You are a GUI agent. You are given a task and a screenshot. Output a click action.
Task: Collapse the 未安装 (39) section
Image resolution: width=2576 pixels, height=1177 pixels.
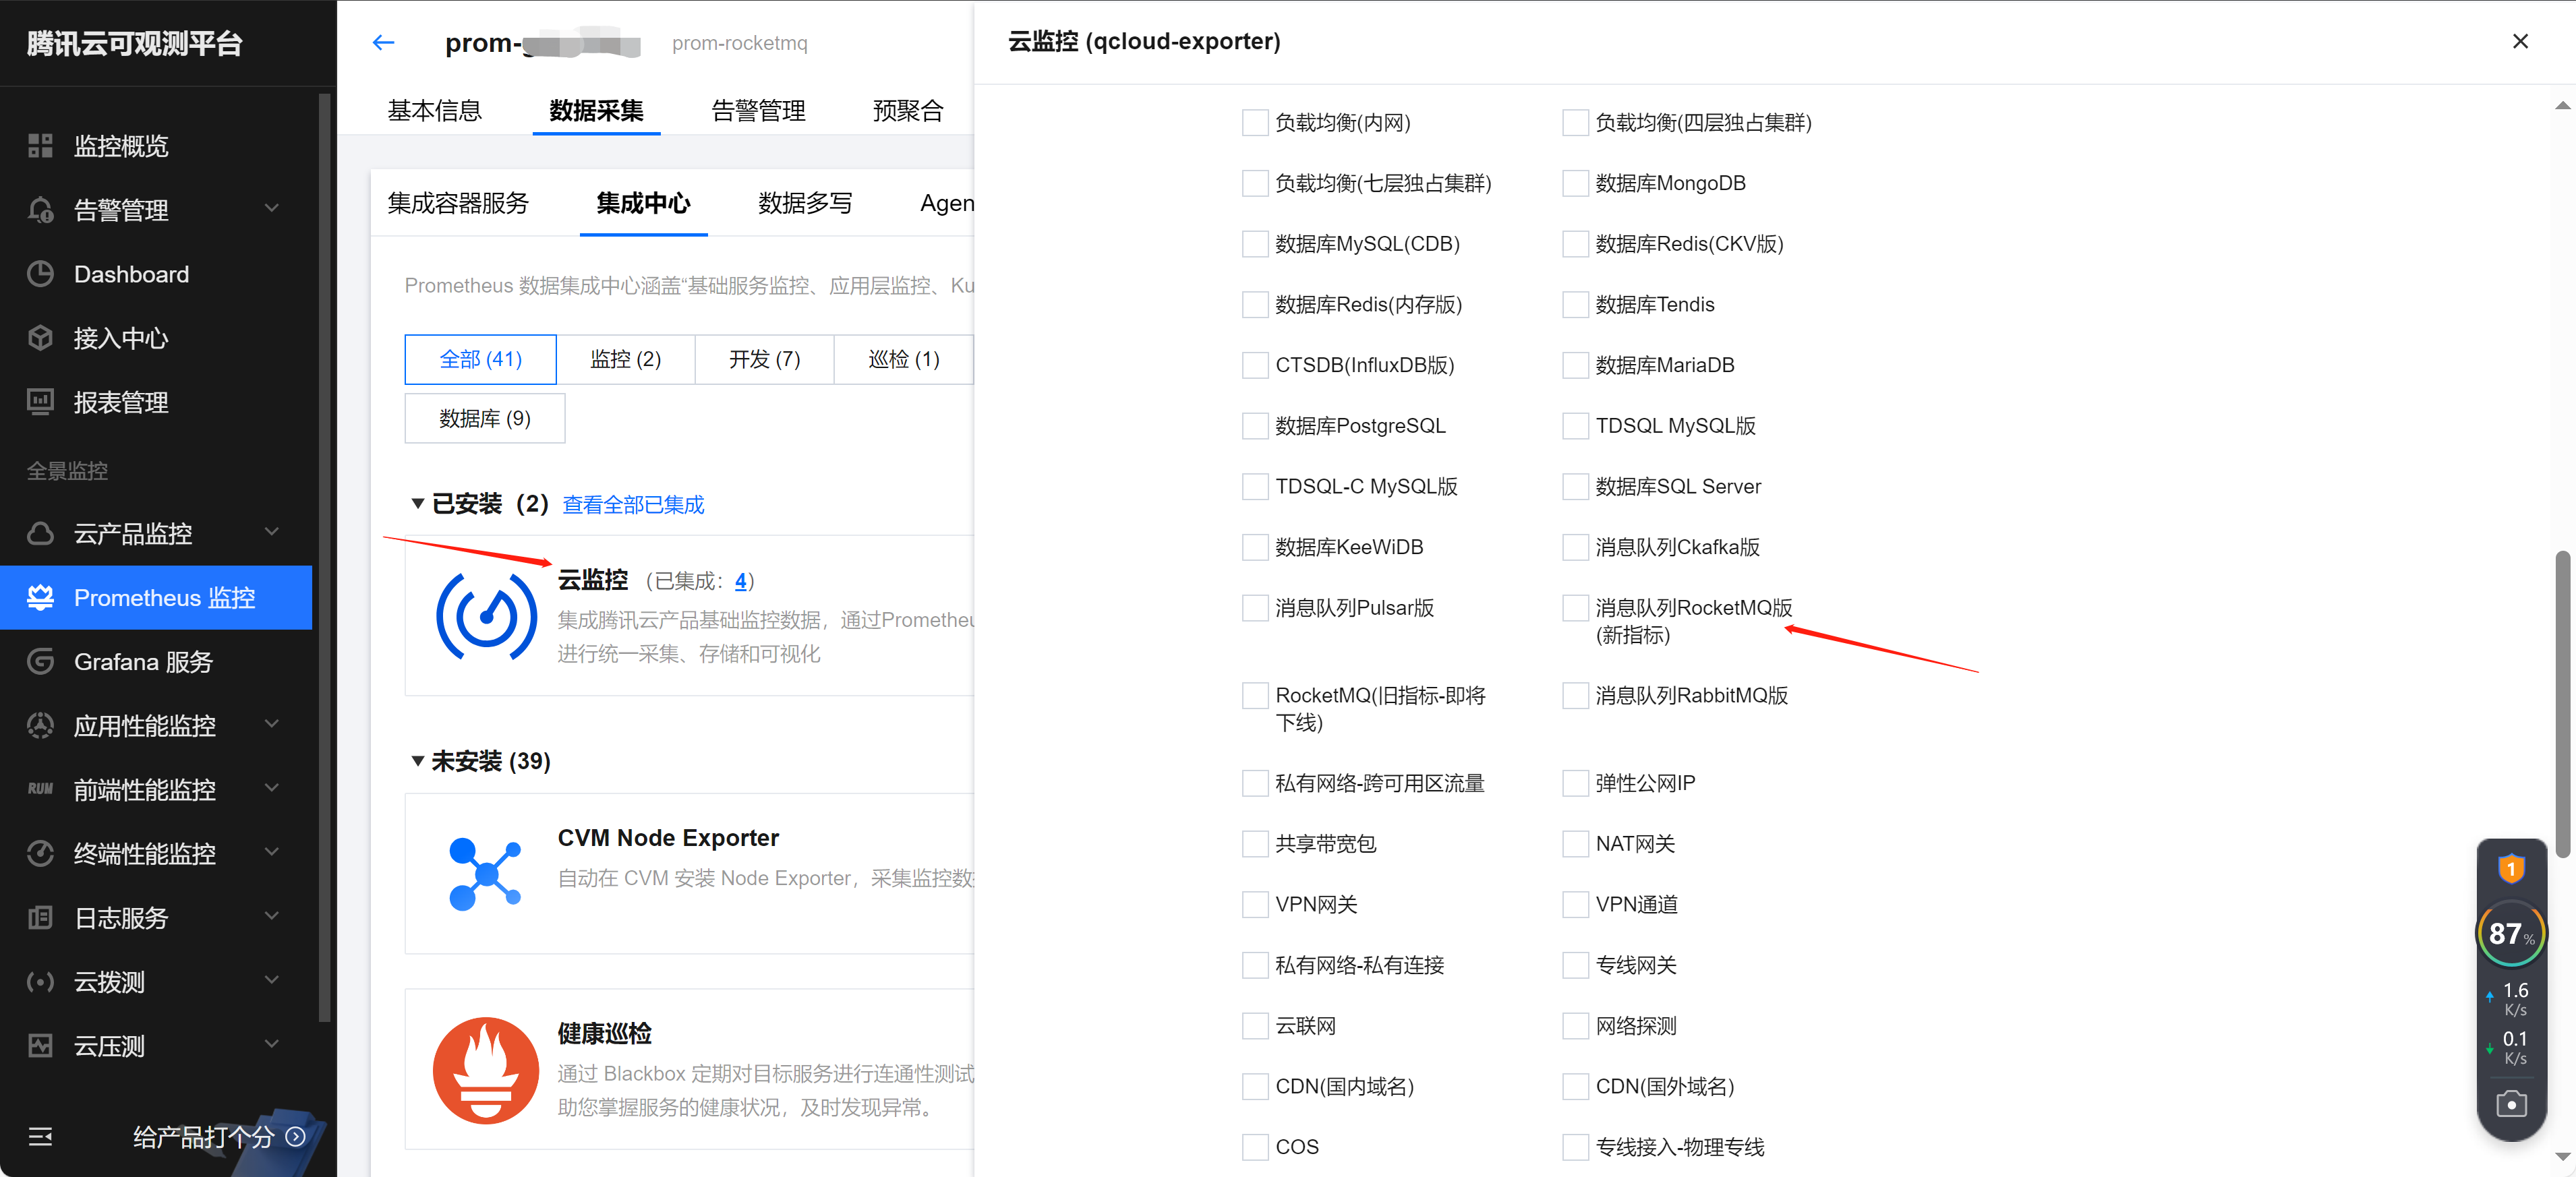tap(418, 761)
